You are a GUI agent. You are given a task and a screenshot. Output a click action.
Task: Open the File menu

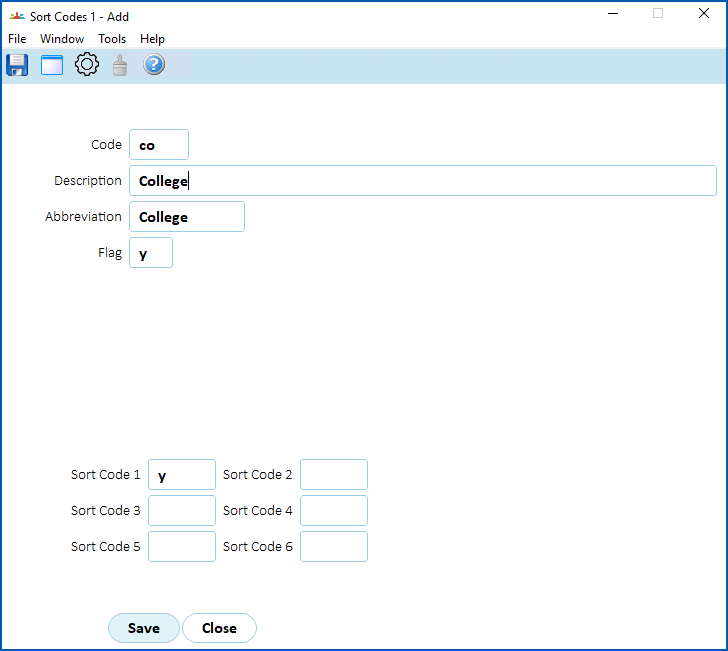(17, 39)
